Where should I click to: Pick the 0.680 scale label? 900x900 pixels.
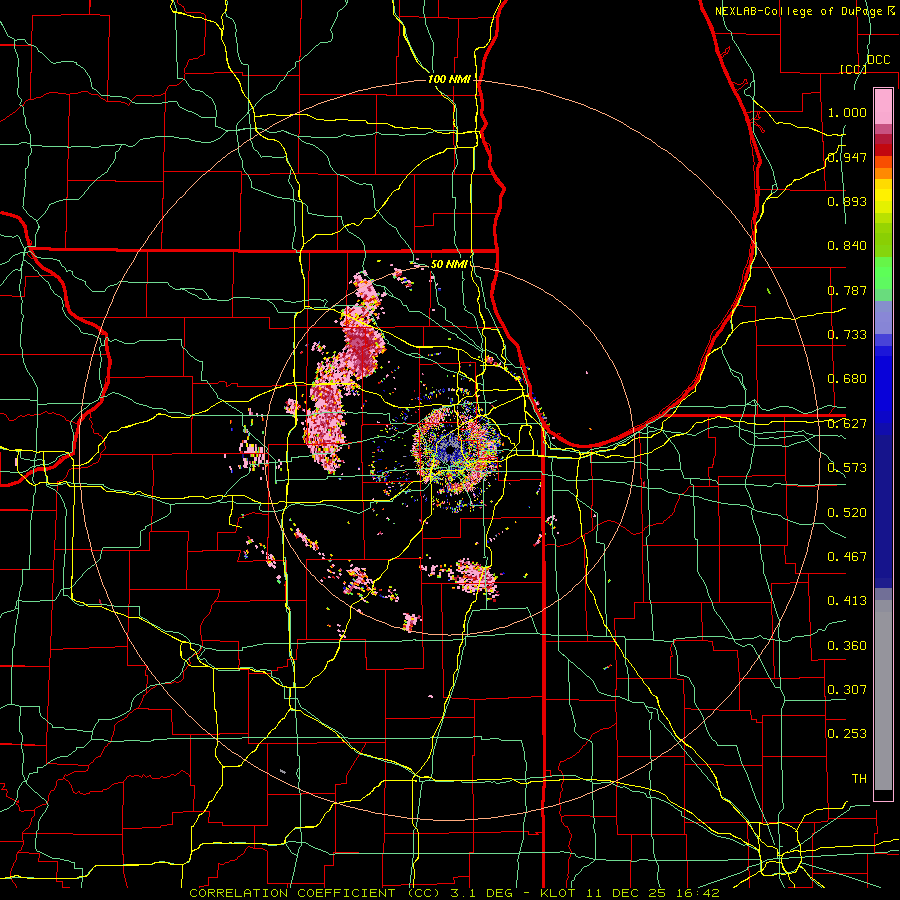click(847, 379)
